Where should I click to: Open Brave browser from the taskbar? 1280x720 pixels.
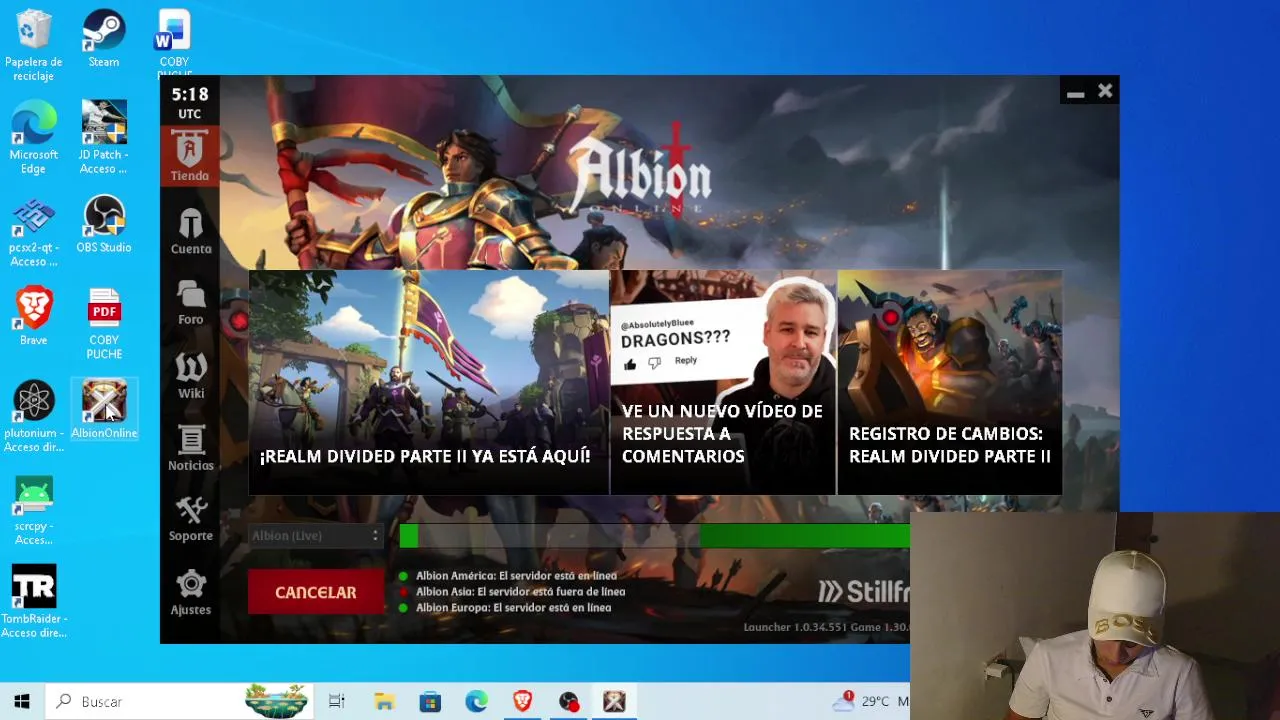522,701
